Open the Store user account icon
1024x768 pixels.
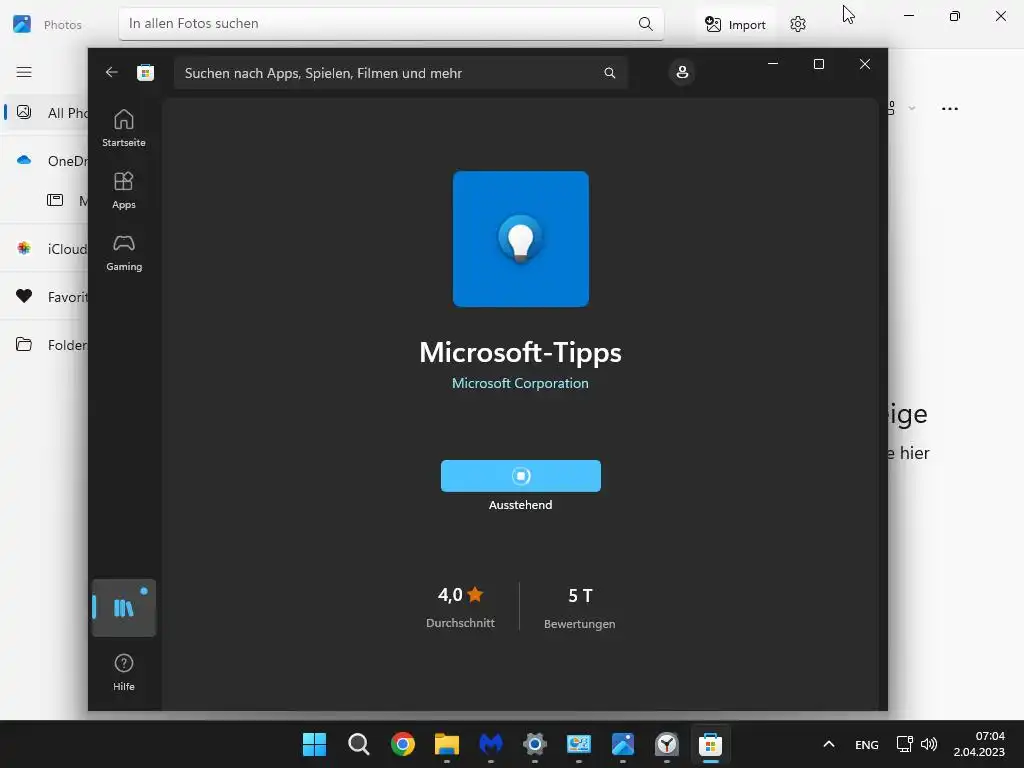point(682,72)
